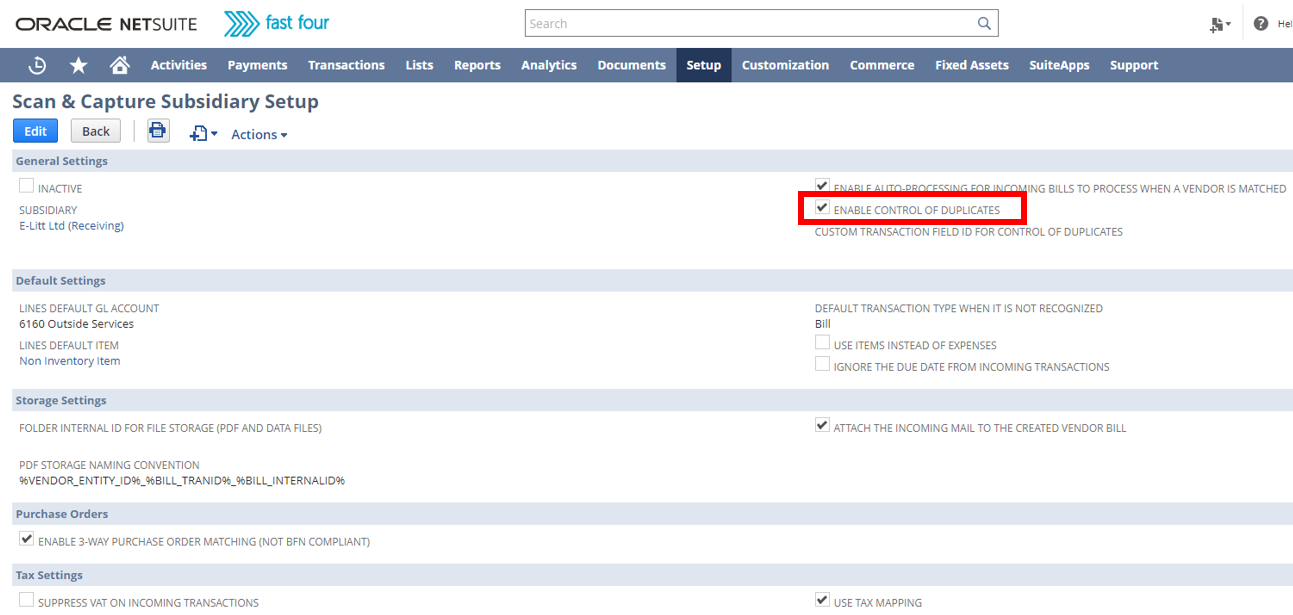The width and height of the screenshot is (1293, 615).
Task: Toggle Enable Auto-Processing for Incoming Bills checkbox
Action: point(822,186)
